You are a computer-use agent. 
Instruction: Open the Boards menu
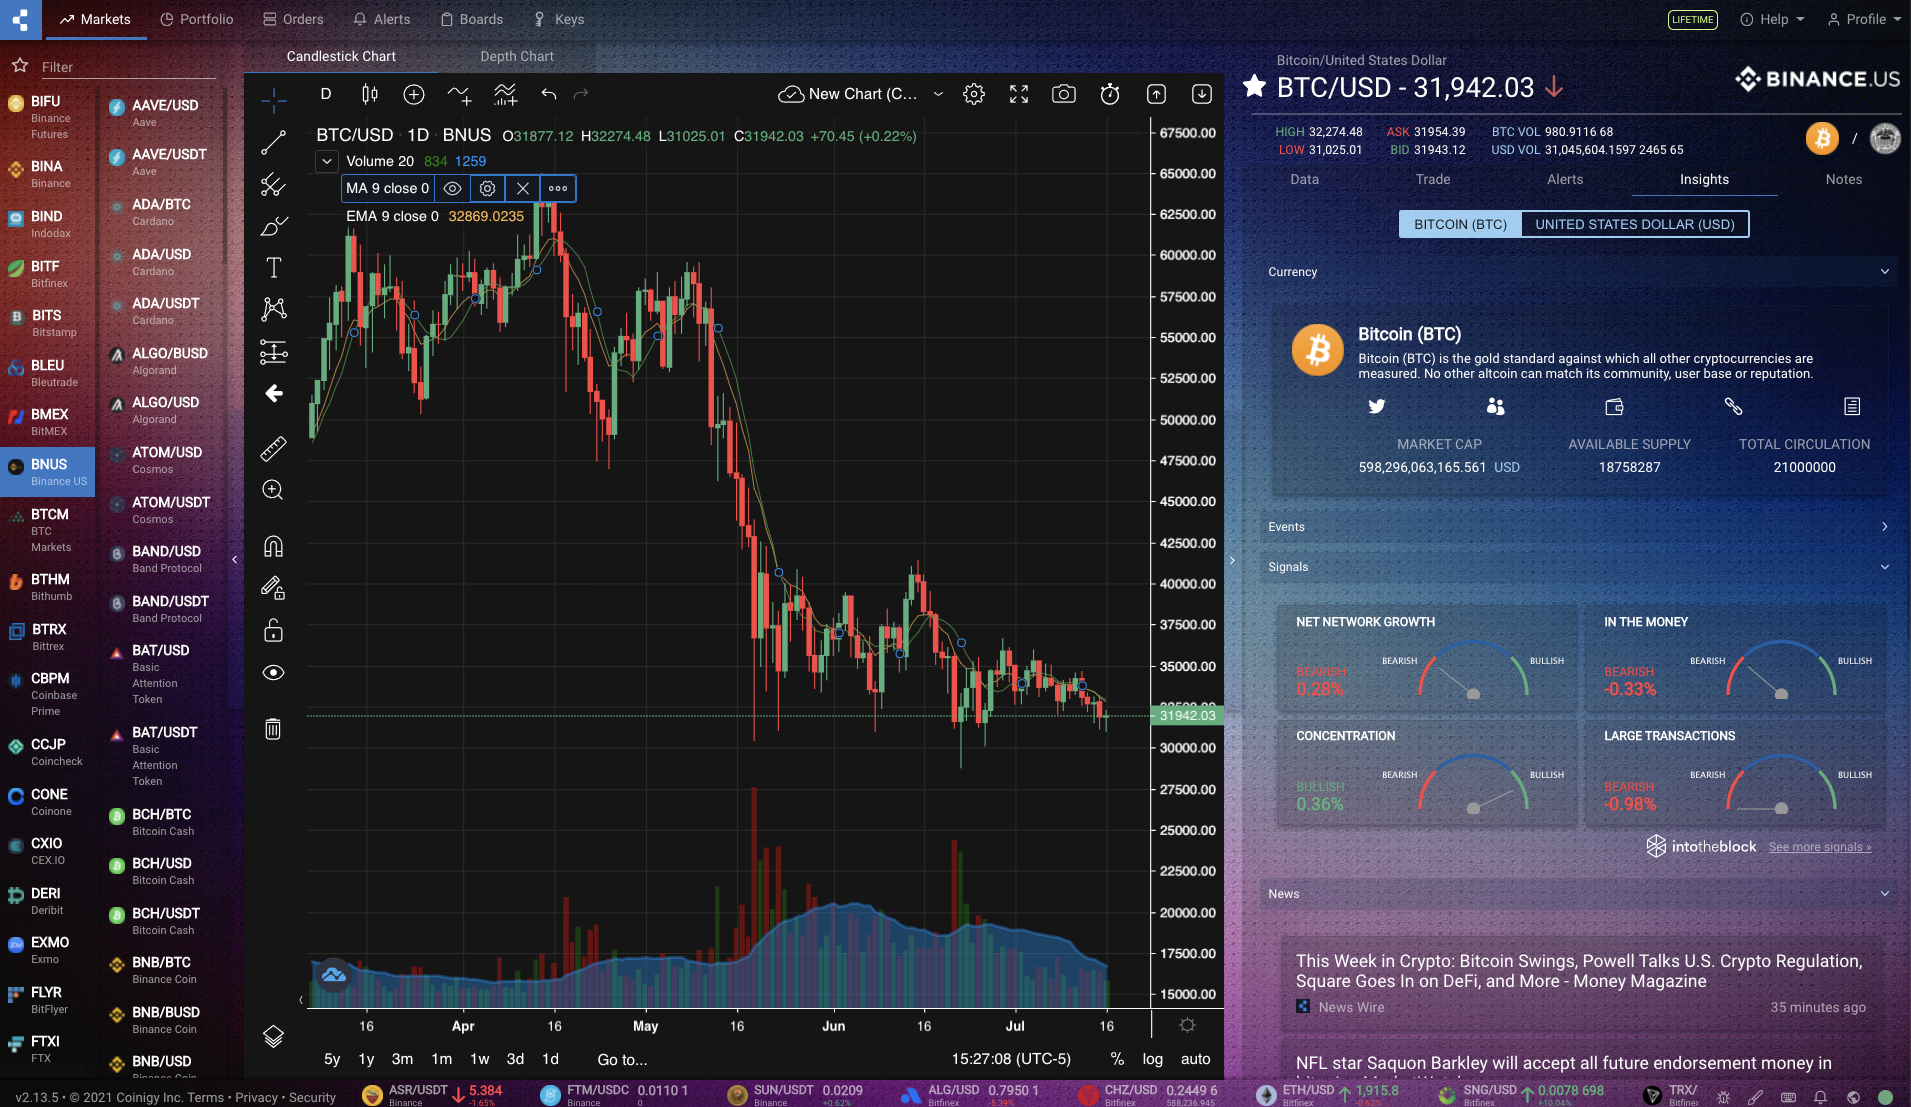pos(472,19)
